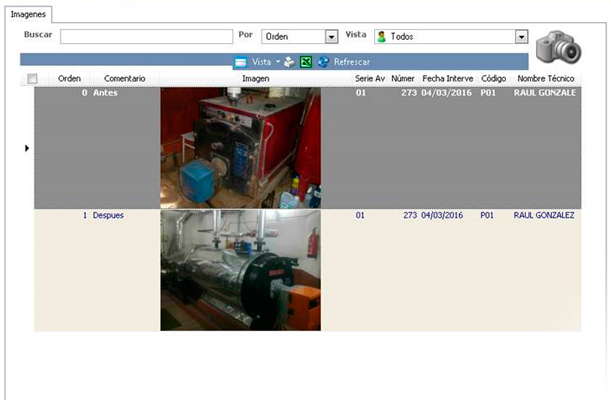Click serie 01 in Antes row
This screenshot has width=611, height=400.
tap(360, 93)
